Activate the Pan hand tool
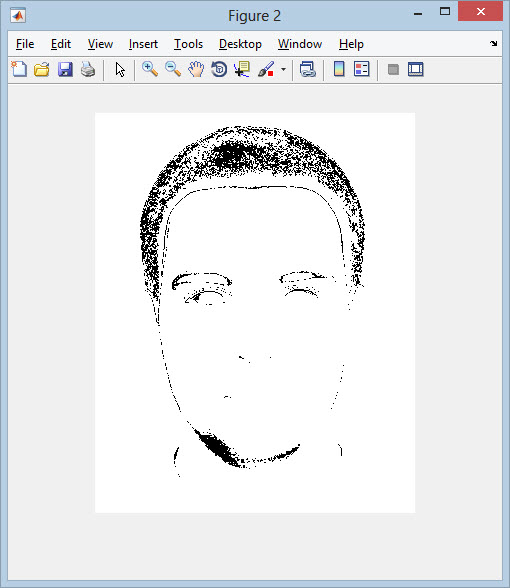 [x=196, y=69]
